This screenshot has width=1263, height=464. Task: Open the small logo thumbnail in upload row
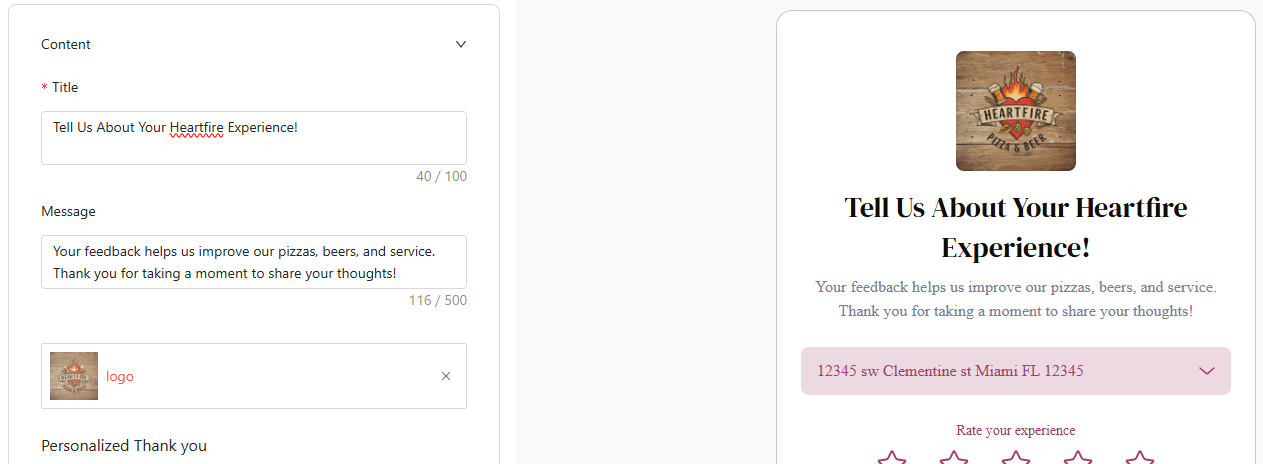(74, 376)
